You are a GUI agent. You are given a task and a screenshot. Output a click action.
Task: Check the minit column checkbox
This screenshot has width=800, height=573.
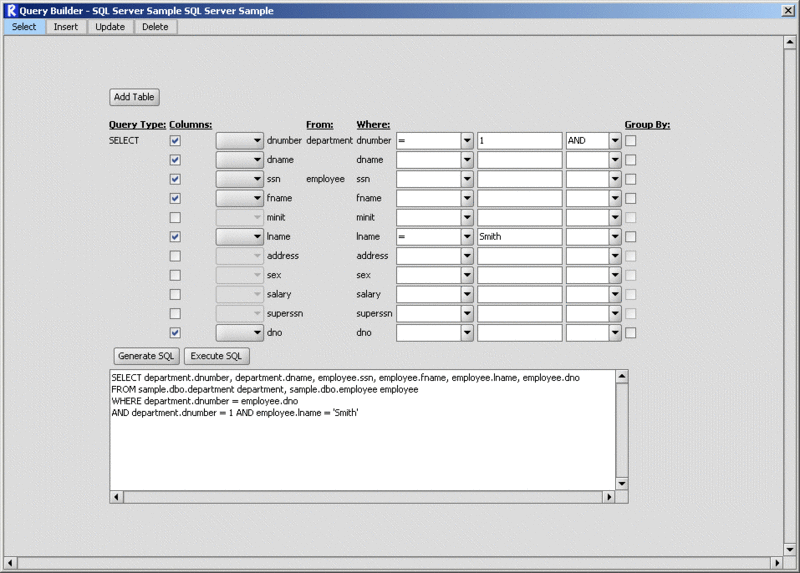pos(175,217)
